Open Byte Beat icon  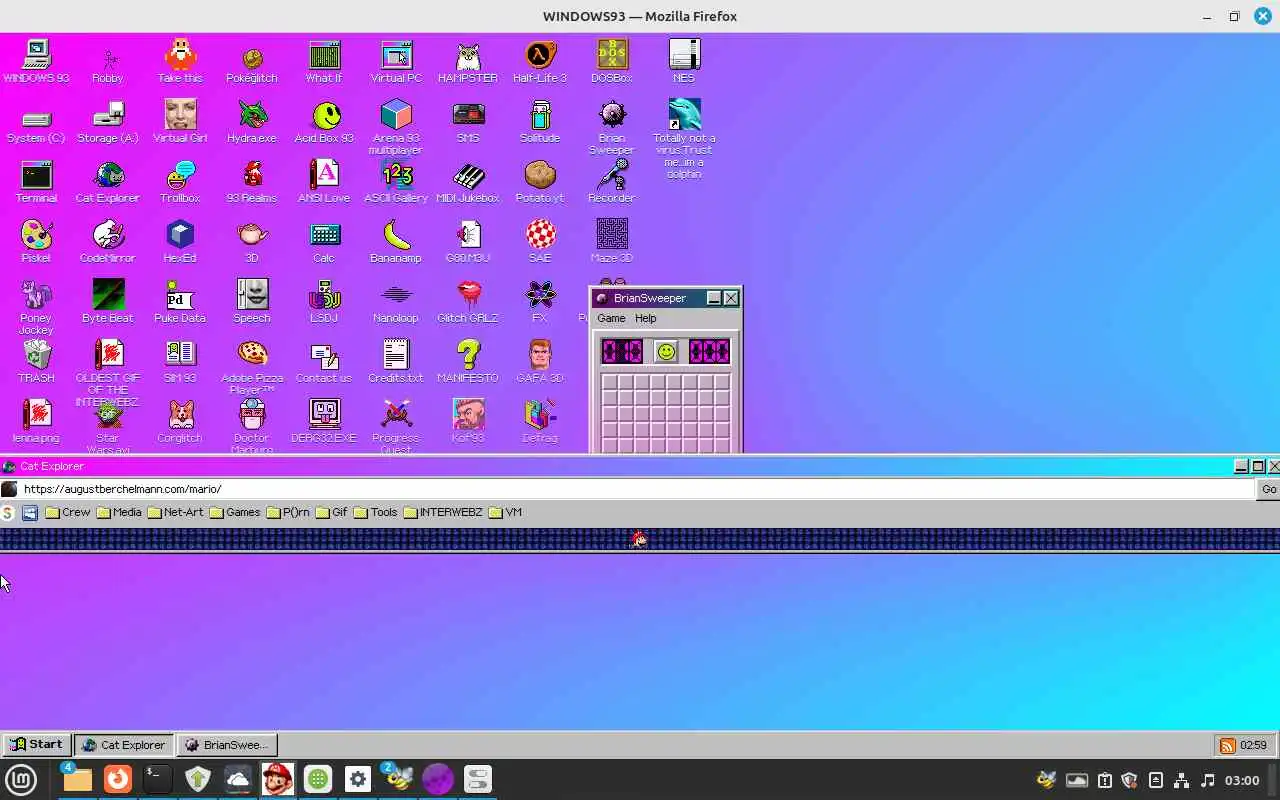108,302
